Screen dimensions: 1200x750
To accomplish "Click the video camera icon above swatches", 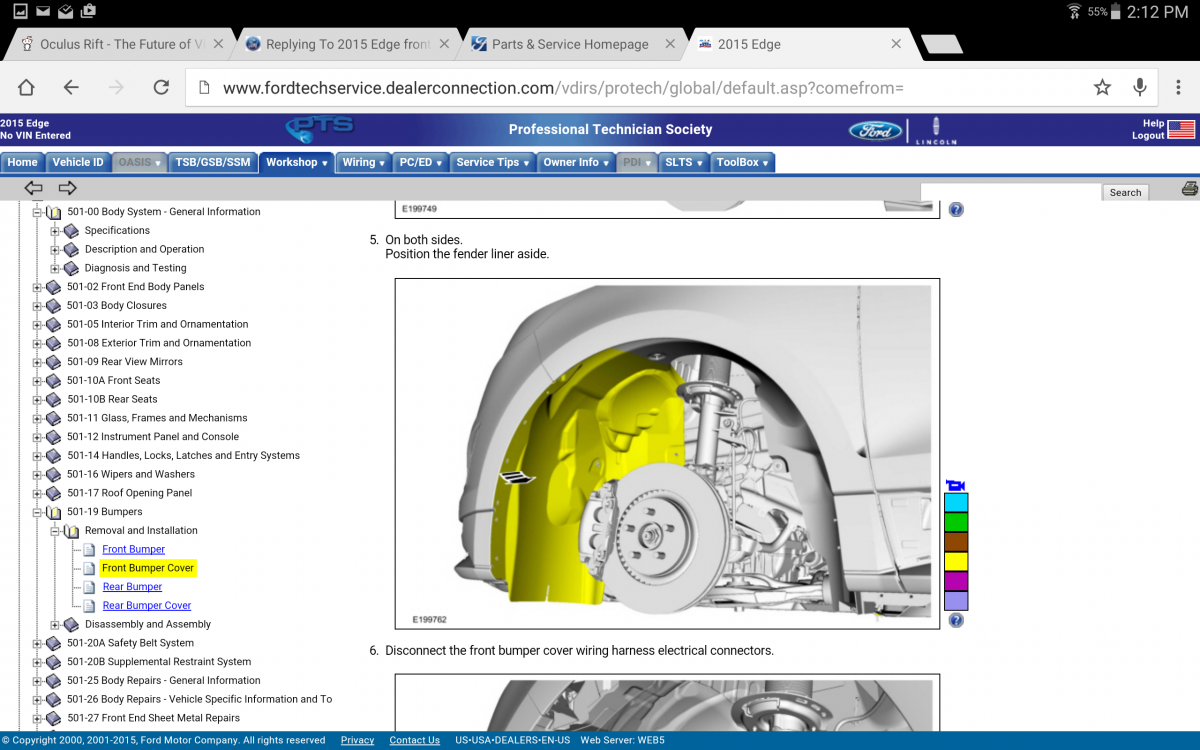I will pyautogui.click(x=956, y=485).
